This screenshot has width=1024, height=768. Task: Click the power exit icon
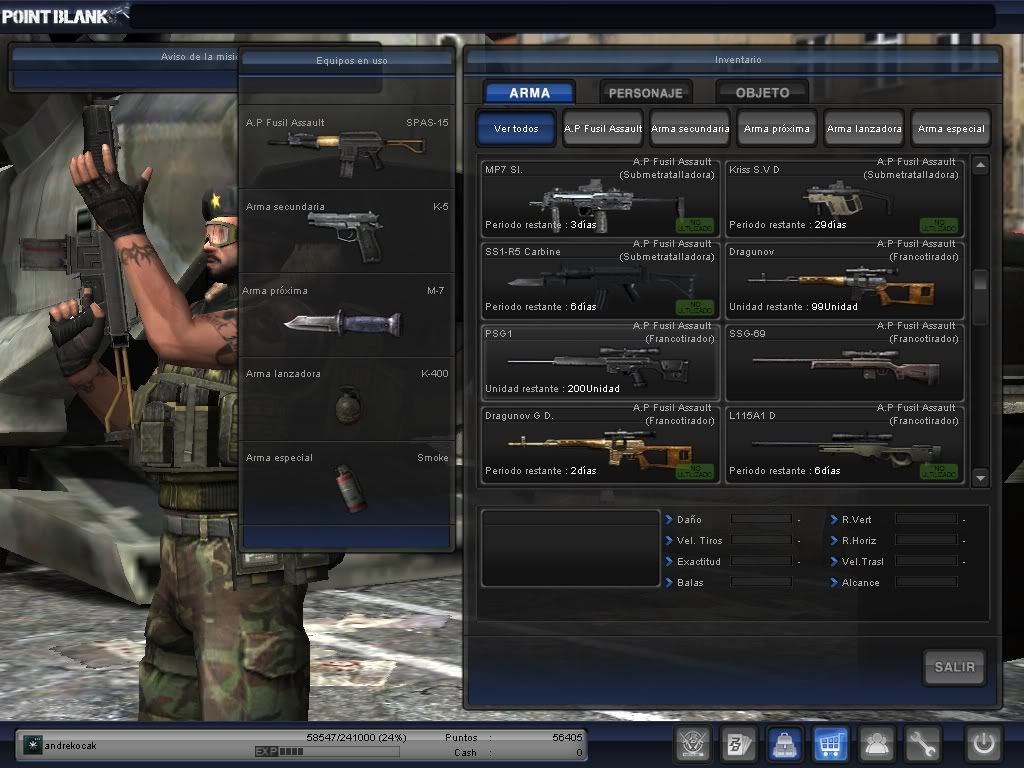tap(984, 743)
